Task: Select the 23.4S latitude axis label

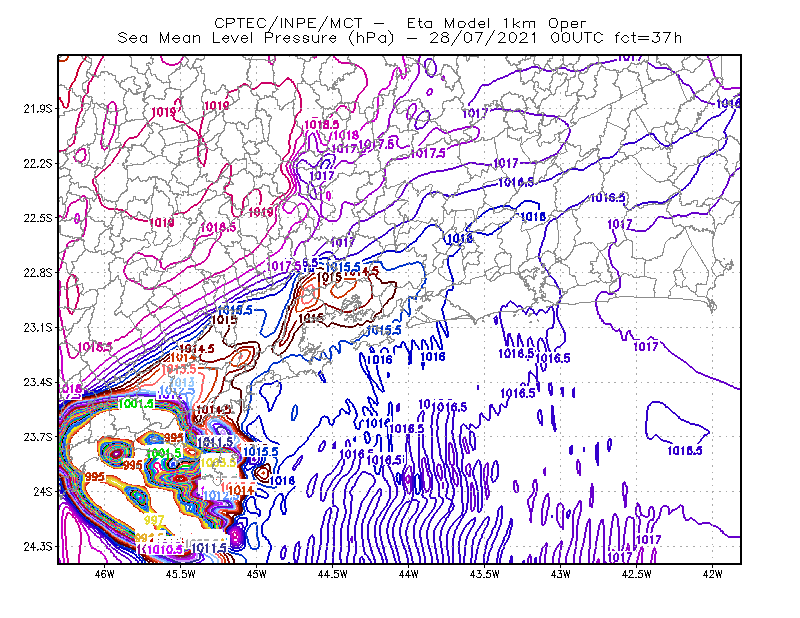Action: [x=37, y=382]
